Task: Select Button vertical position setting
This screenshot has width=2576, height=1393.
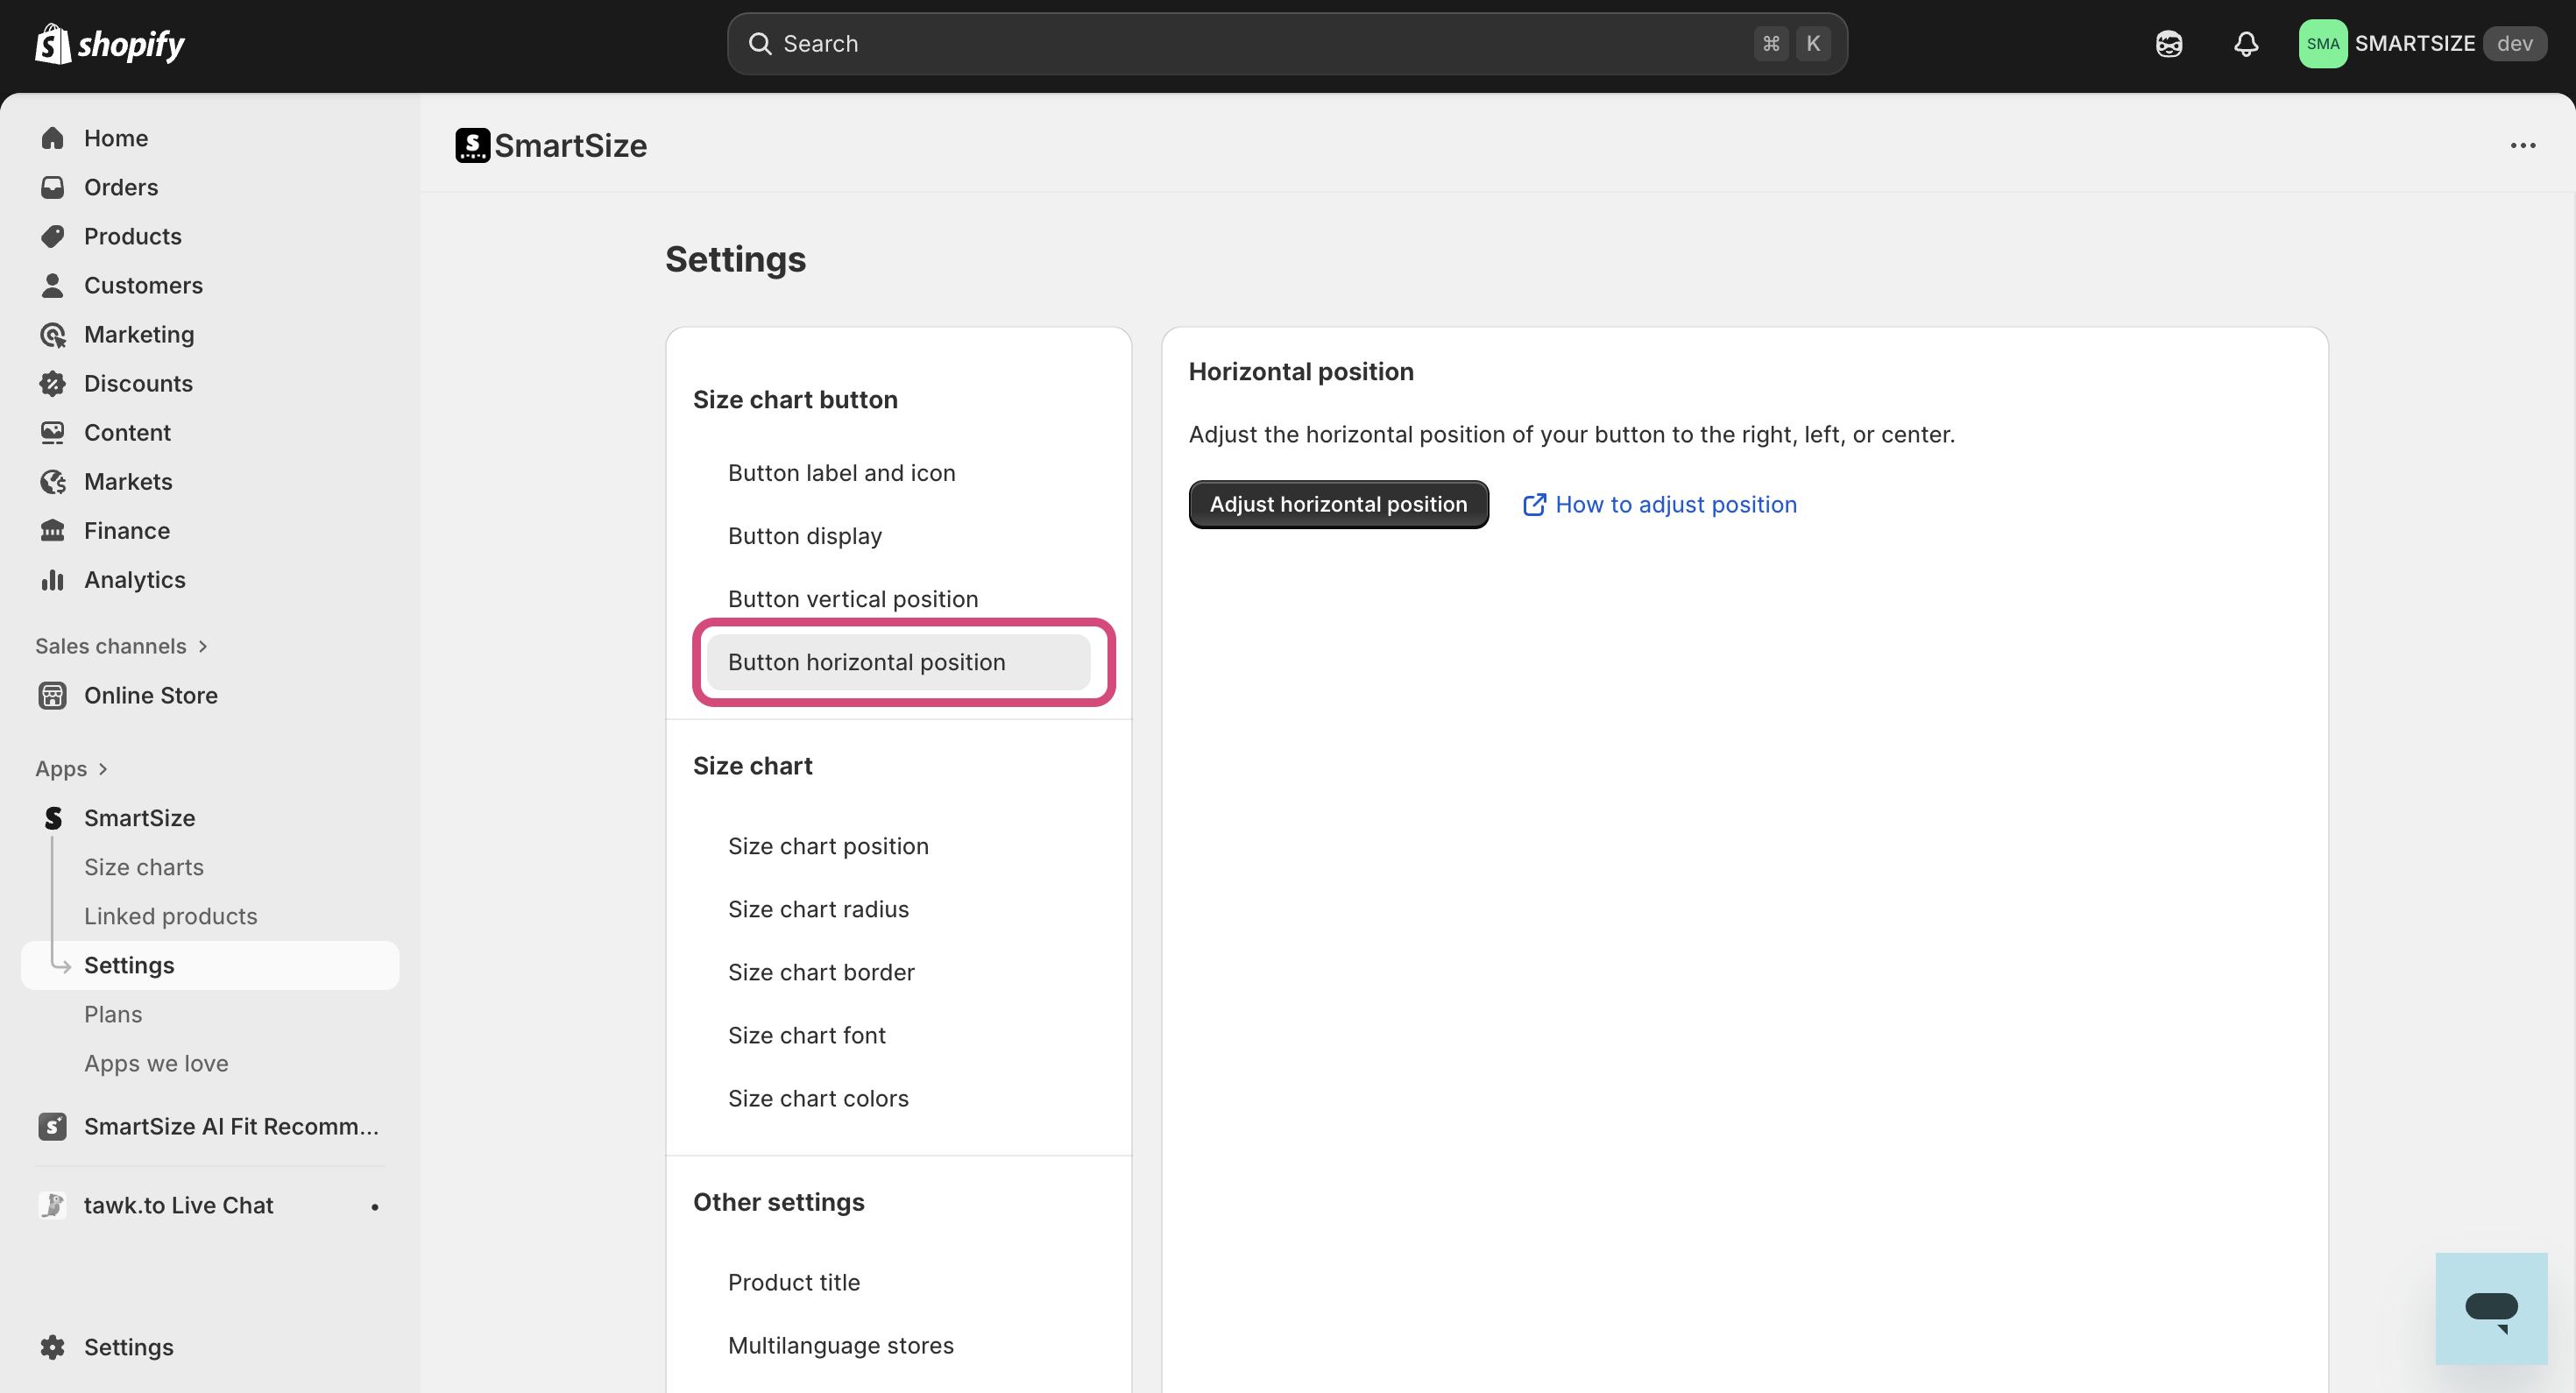Action: coord(852,599)
